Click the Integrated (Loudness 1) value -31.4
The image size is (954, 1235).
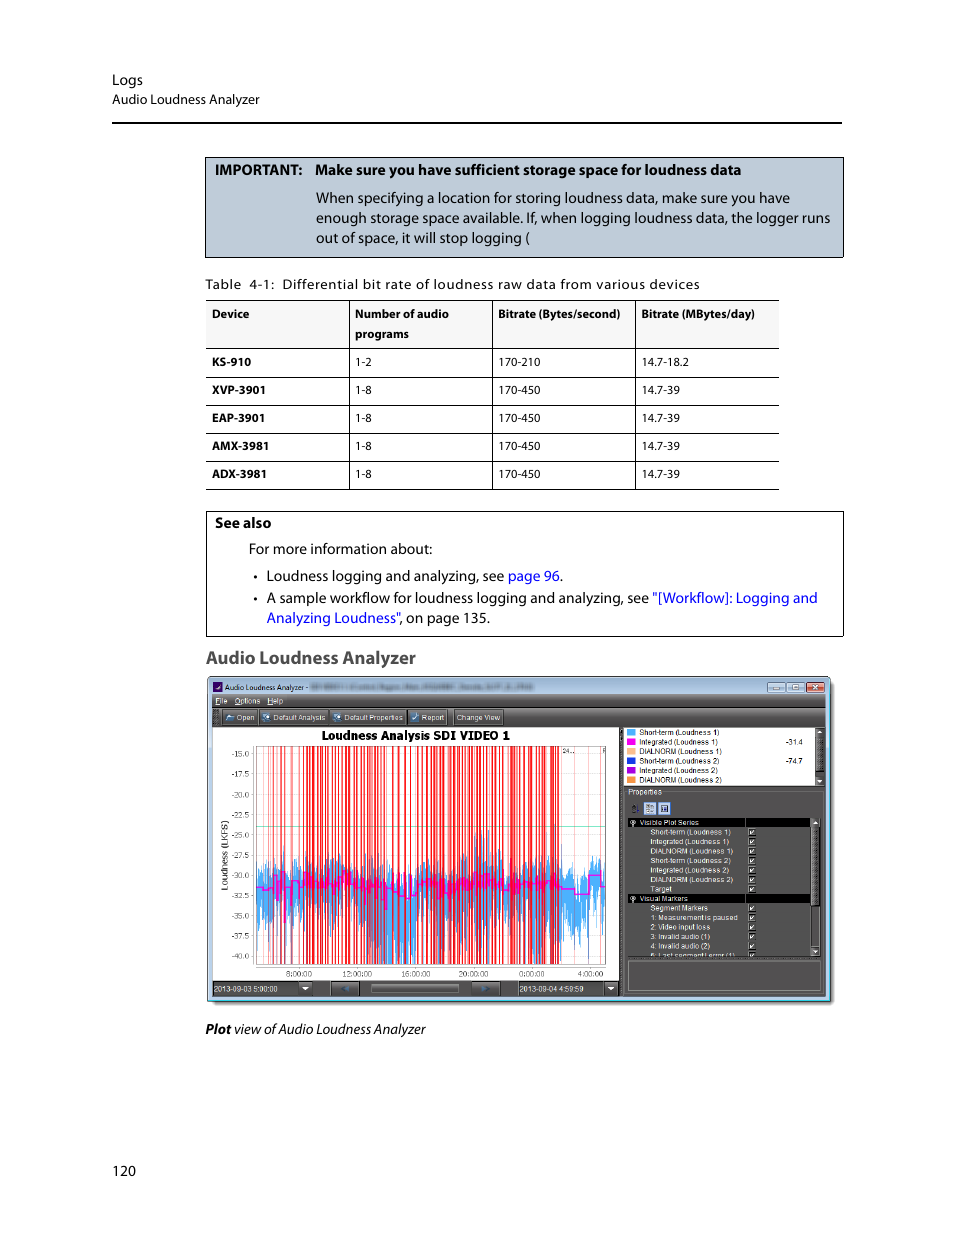point(794,742)
